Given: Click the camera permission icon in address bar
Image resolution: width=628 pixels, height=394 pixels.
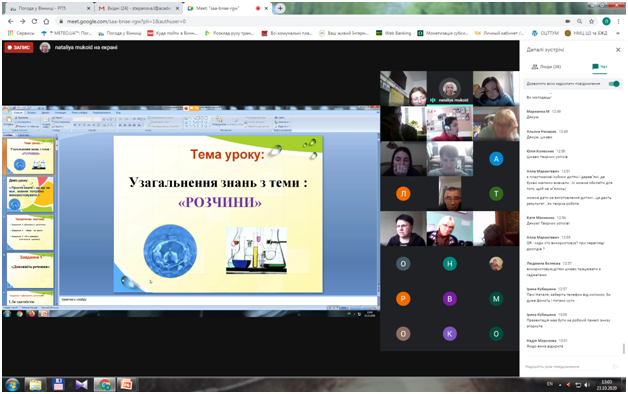Looking at the screenshot, I should tap(568, 22).
